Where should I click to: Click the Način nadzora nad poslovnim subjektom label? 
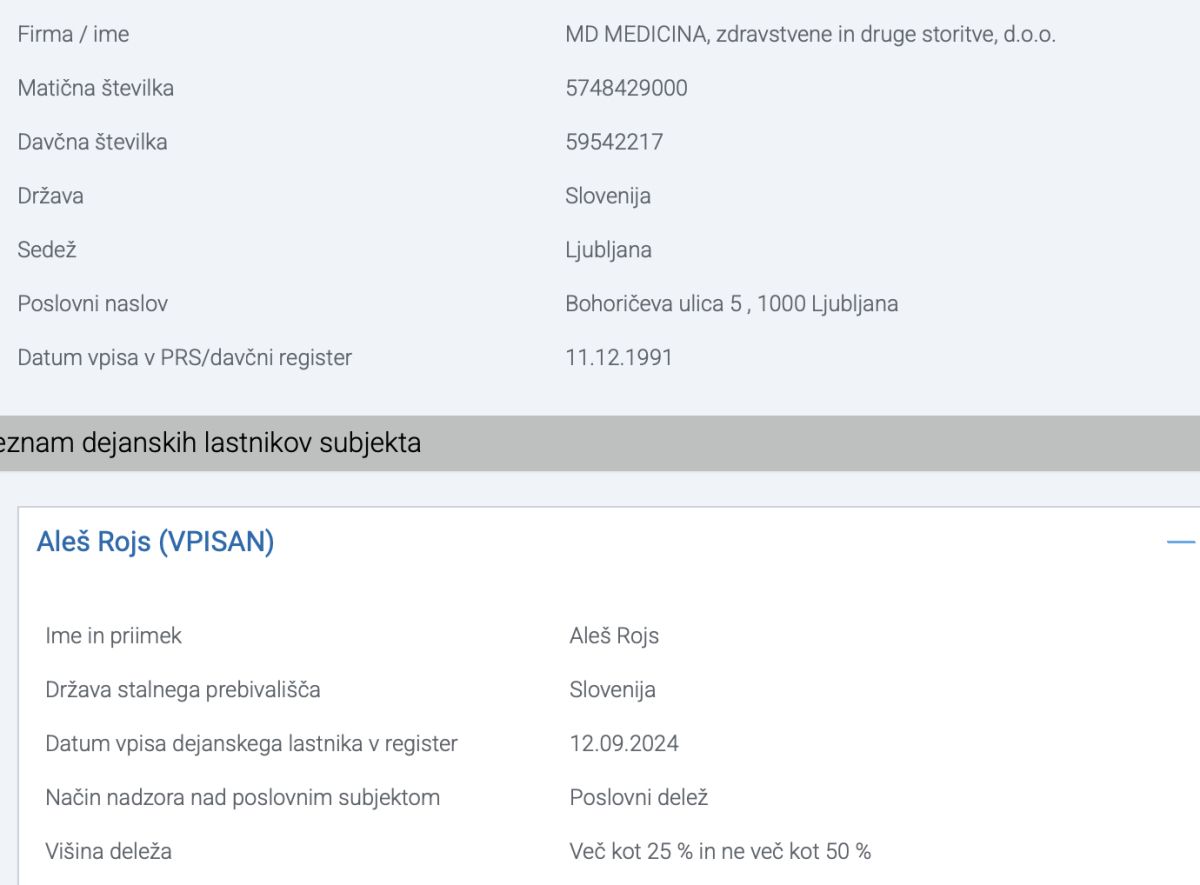(x=242, y=798)
